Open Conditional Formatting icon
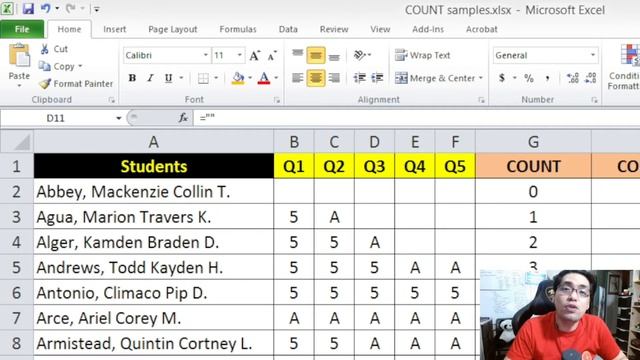The height and width of the screenshot is (360, 640). [x=629, y=55]
